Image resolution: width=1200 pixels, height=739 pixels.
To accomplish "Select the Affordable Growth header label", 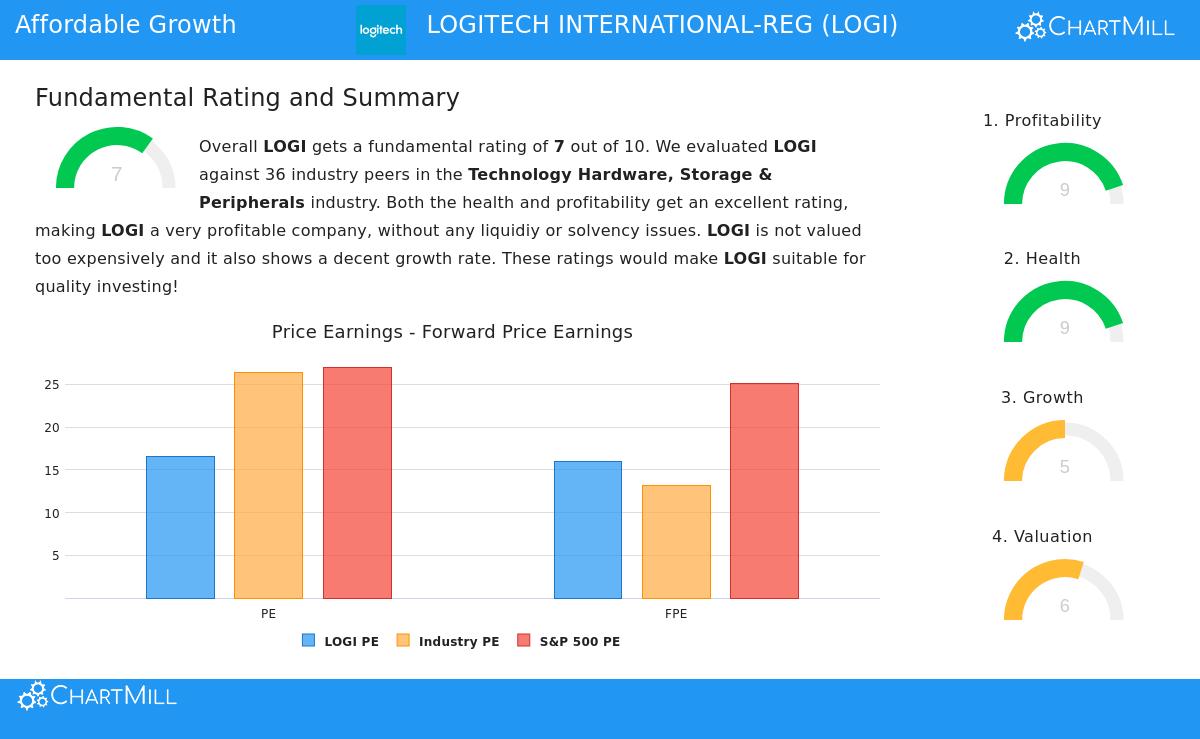I will (125, 25).
